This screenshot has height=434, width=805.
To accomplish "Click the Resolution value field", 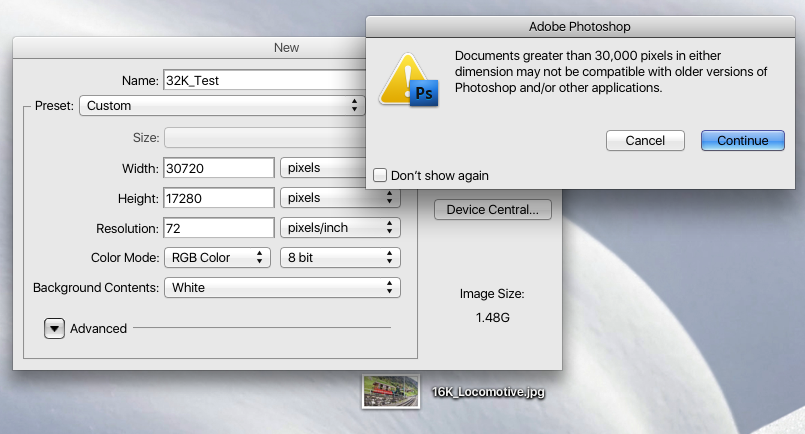I will [x=219, y=228].
